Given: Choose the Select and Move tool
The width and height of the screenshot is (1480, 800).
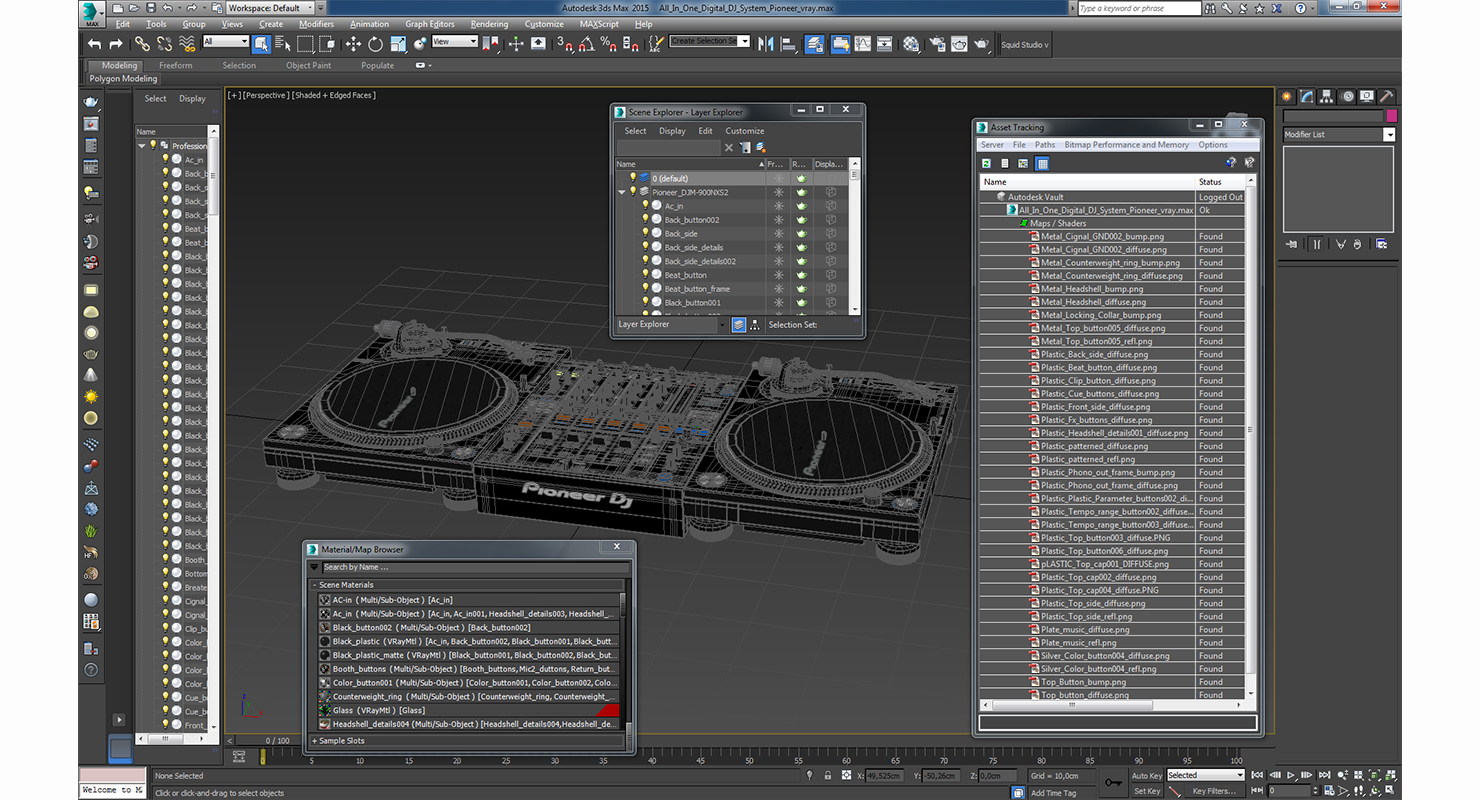Looking at the screenshot, I should 353,44.
